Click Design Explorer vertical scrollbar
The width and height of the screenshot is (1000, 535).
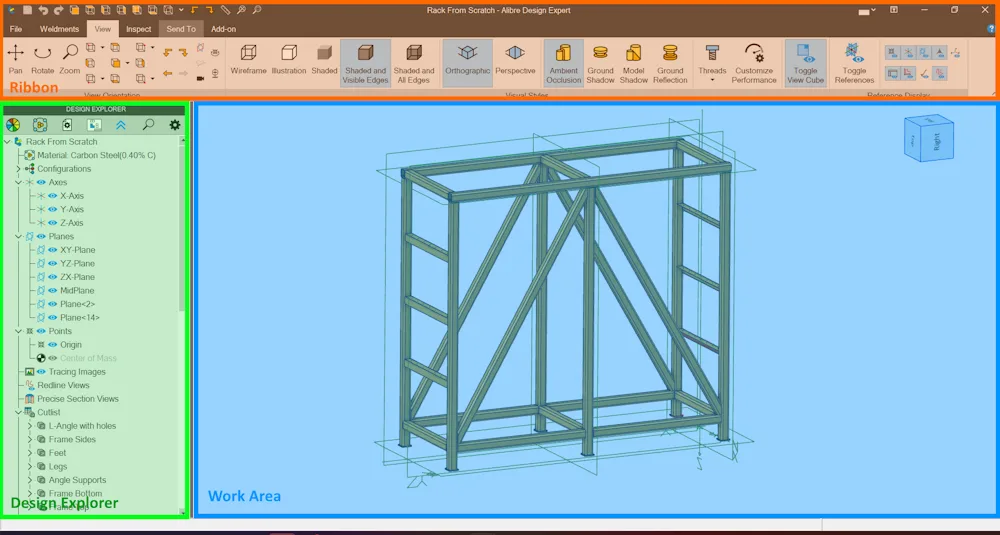[x=182, y=230]
